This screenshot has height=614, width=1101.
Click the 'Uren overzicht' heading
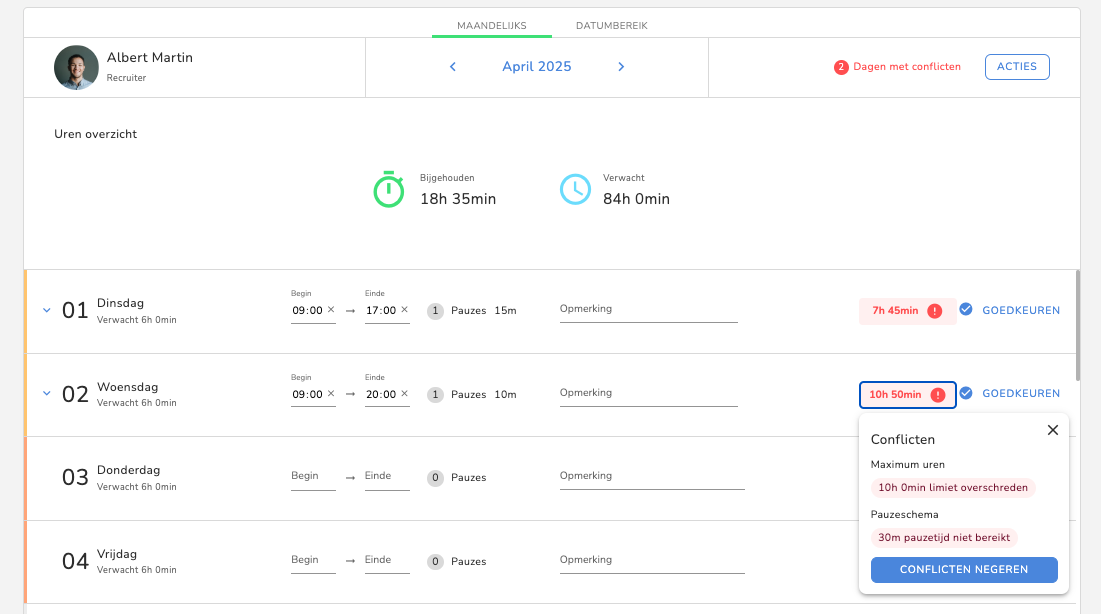95,134
